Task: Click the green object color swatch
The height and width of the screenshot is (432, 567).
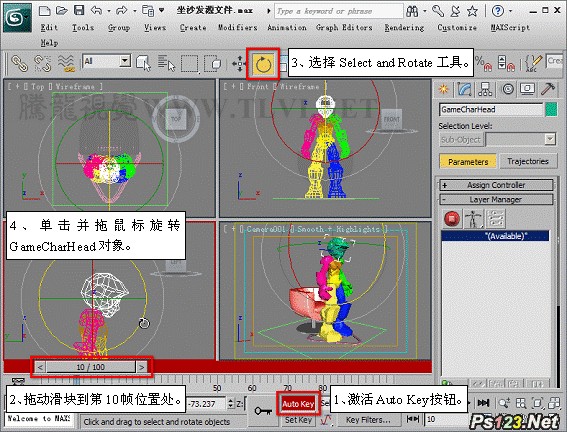Action: tap(551, 110)
